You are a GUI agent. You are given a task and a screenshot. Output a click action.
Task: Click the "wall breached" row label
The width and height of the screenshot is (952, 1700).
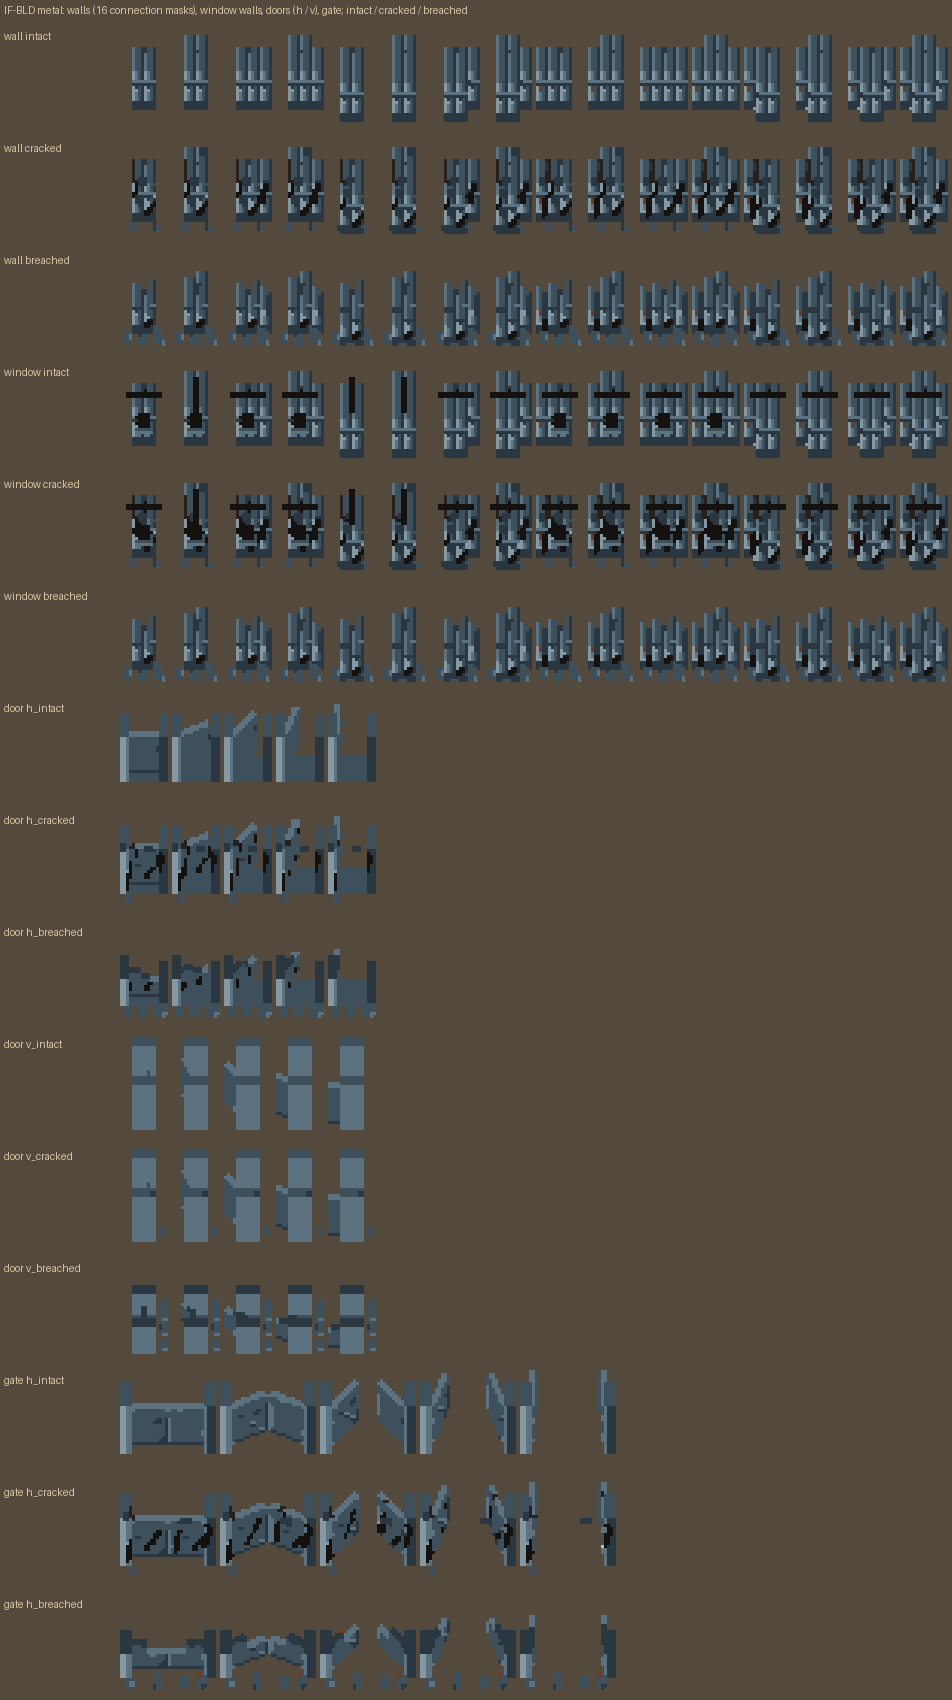pos(36,260)
